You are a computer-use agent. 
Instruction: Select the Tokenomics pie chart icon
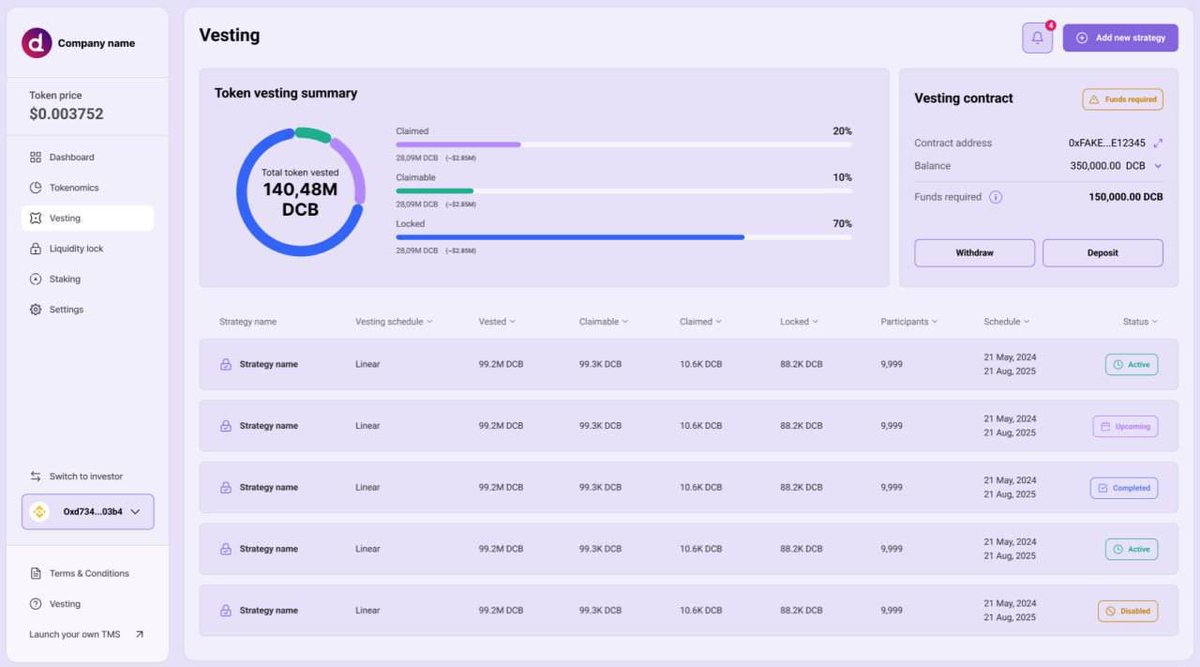(x=35, y=187)
